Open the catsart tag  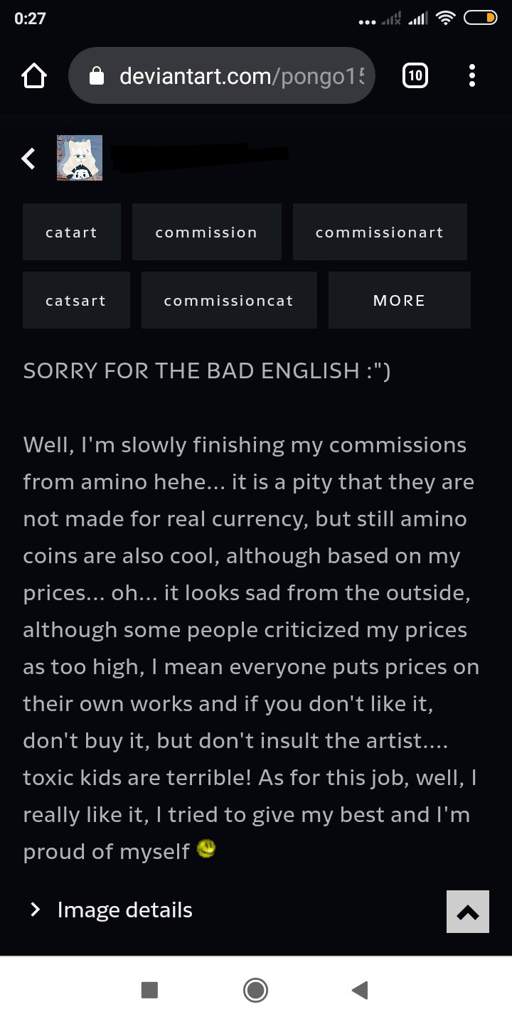click(x=76, y=300)
